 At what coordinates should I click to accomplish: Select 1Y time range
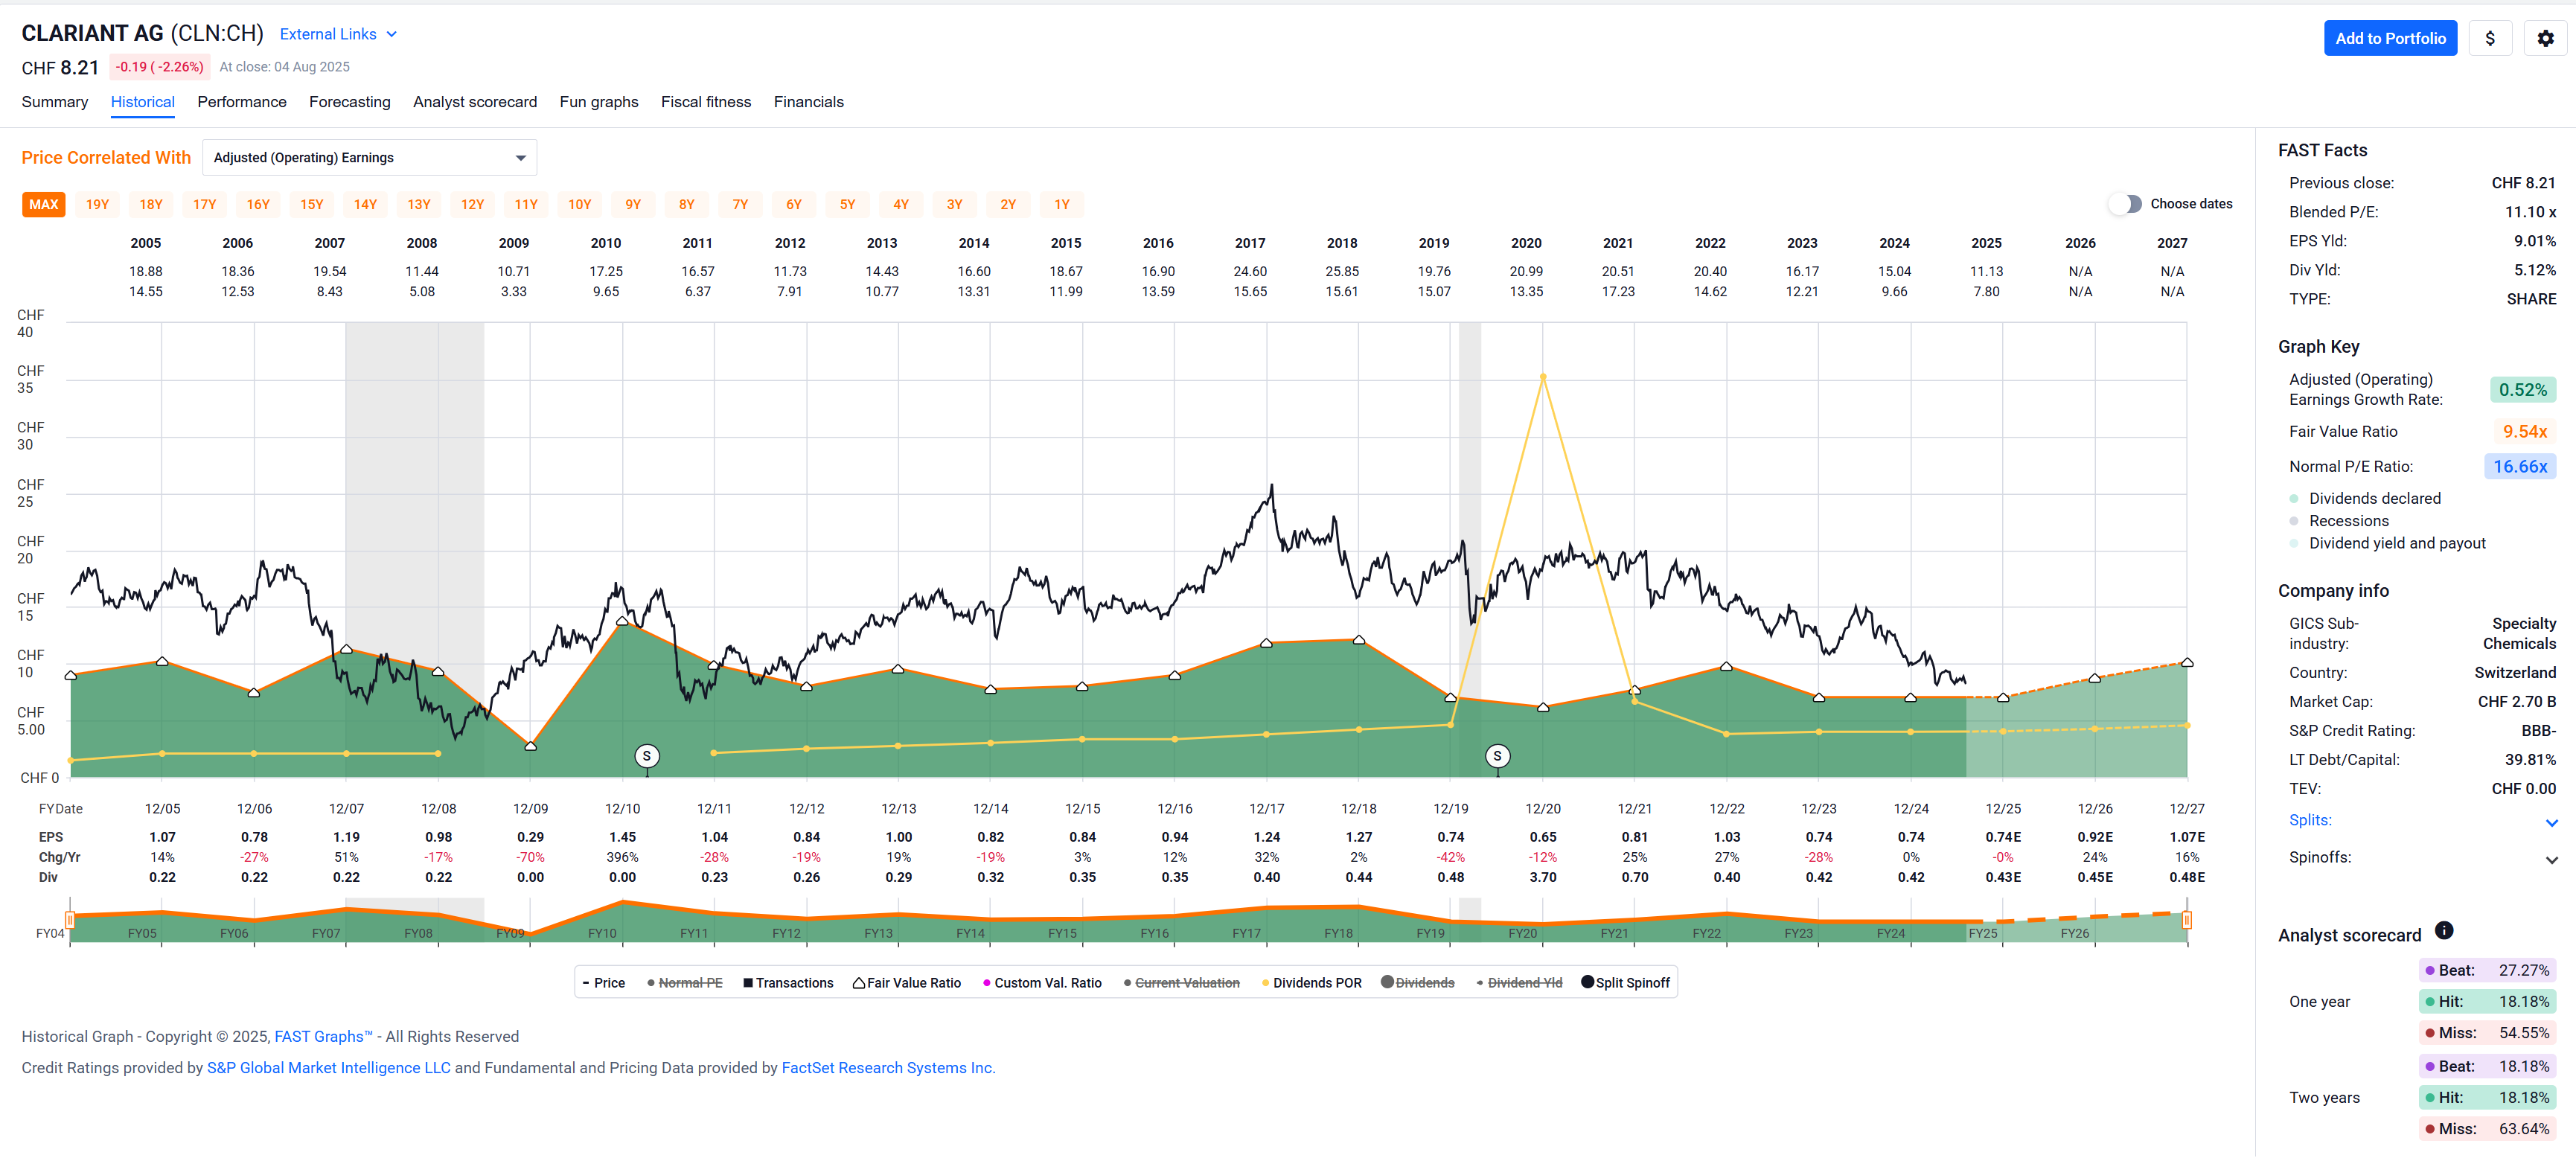click(x=1062, y=205)
